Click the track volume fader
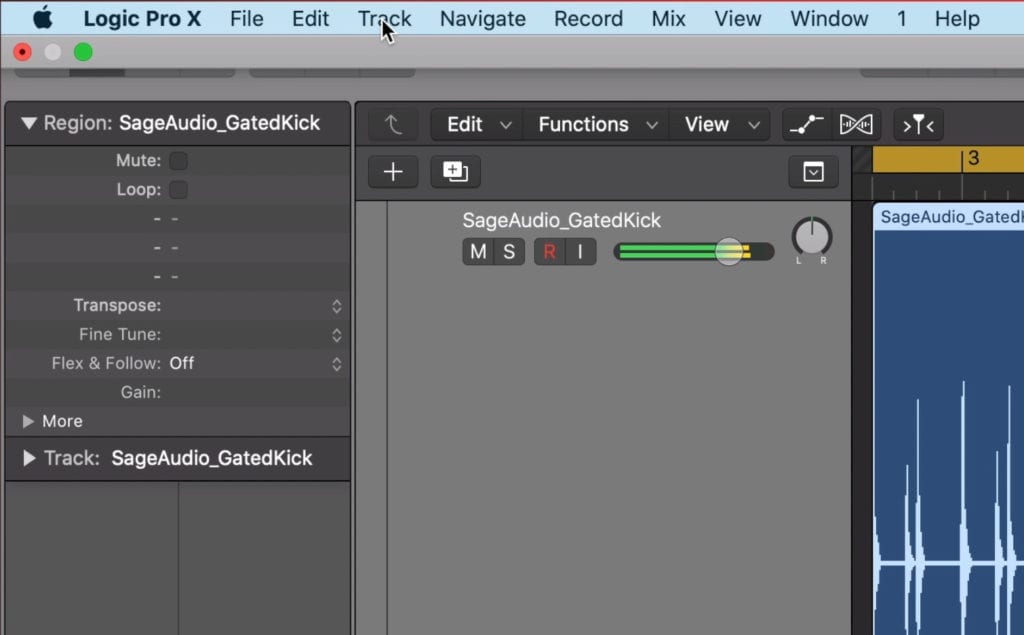 pos(729,252)
